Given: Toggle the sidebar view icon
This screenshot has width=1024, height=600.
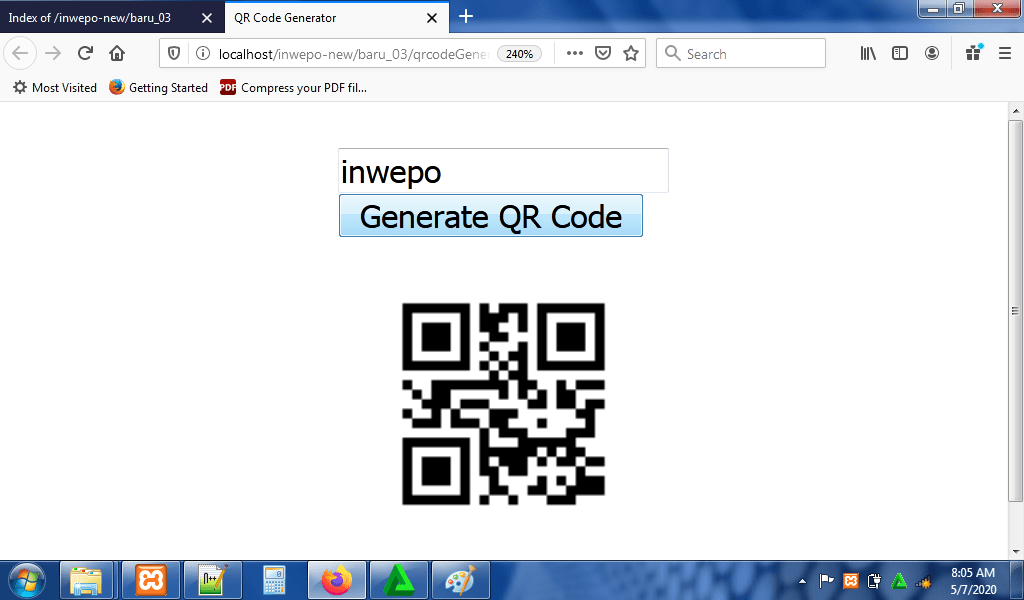Looking at the screenshot, I should pos(900,54).
